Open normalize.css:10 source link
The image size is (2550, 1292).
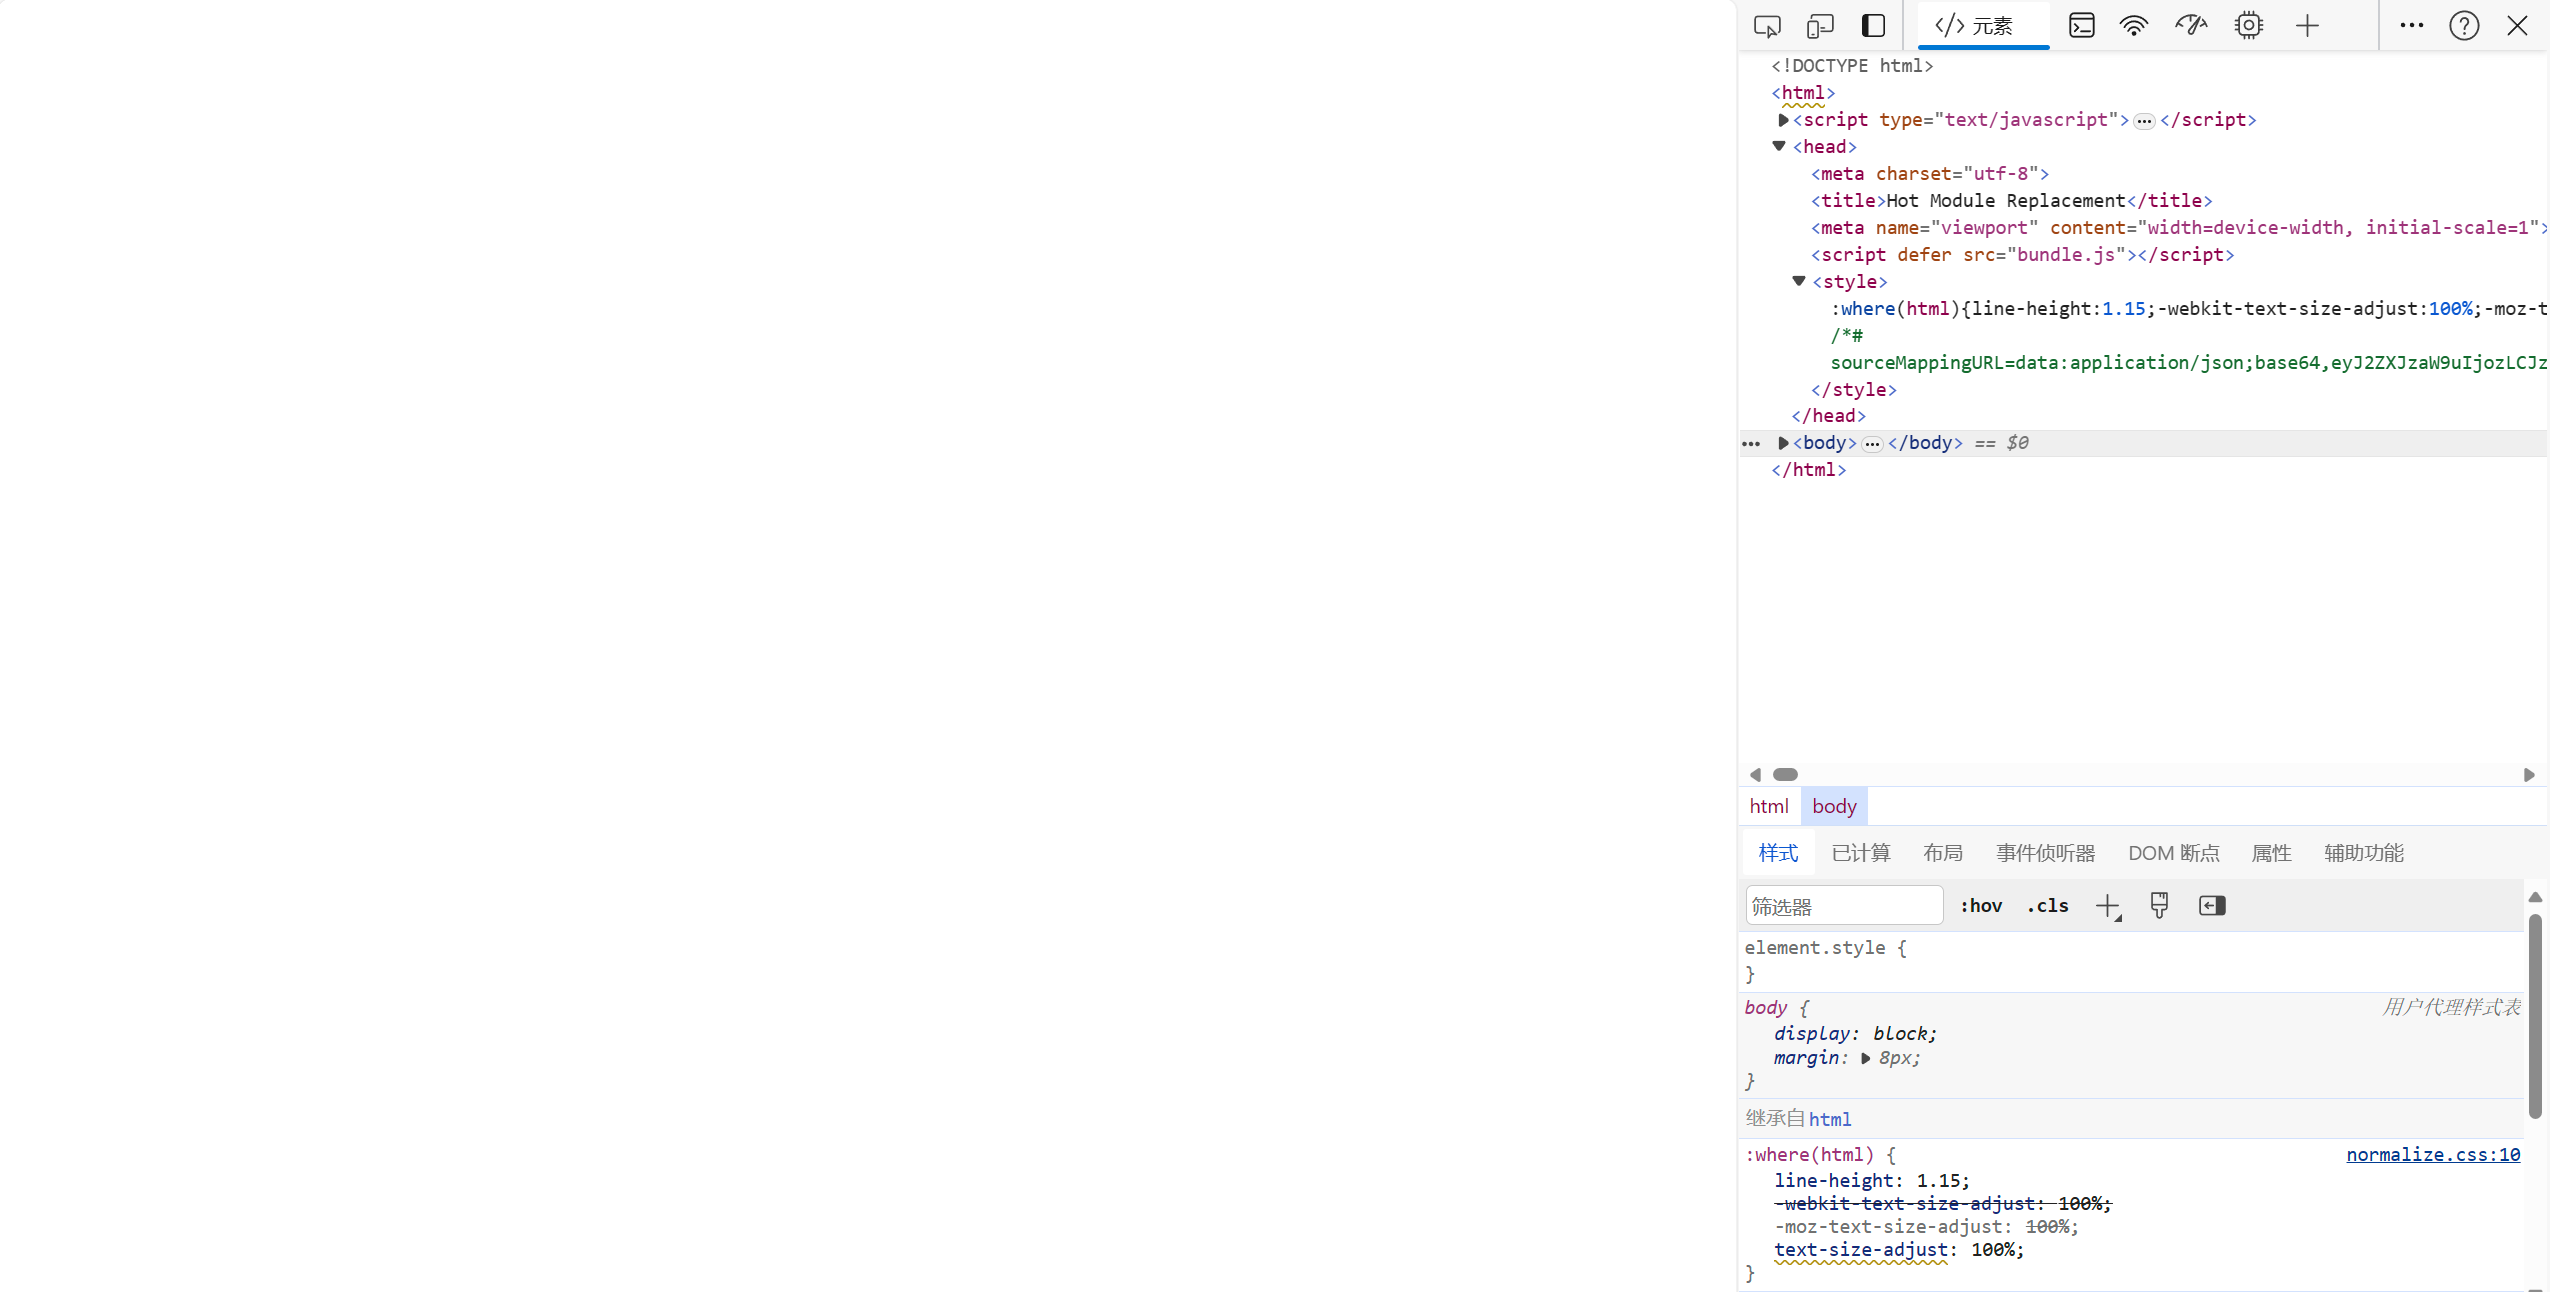coord(2433,1155)
